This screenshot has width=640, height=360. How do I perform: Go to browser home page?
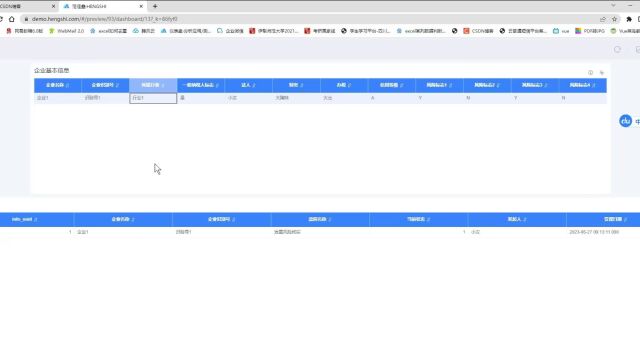[12, 19]
